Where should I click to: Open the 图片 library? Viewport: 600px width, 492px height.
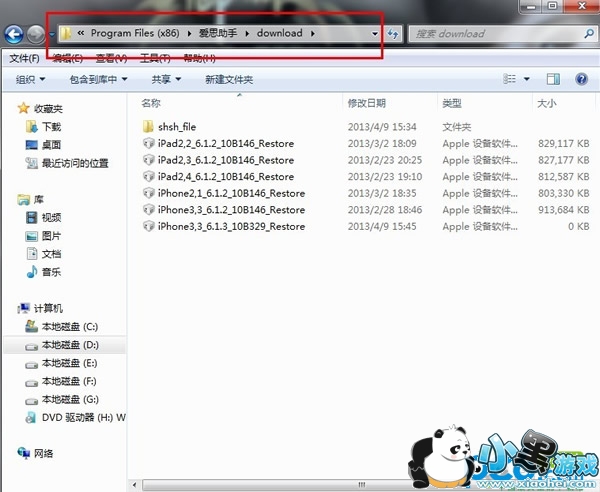(51, 236)
